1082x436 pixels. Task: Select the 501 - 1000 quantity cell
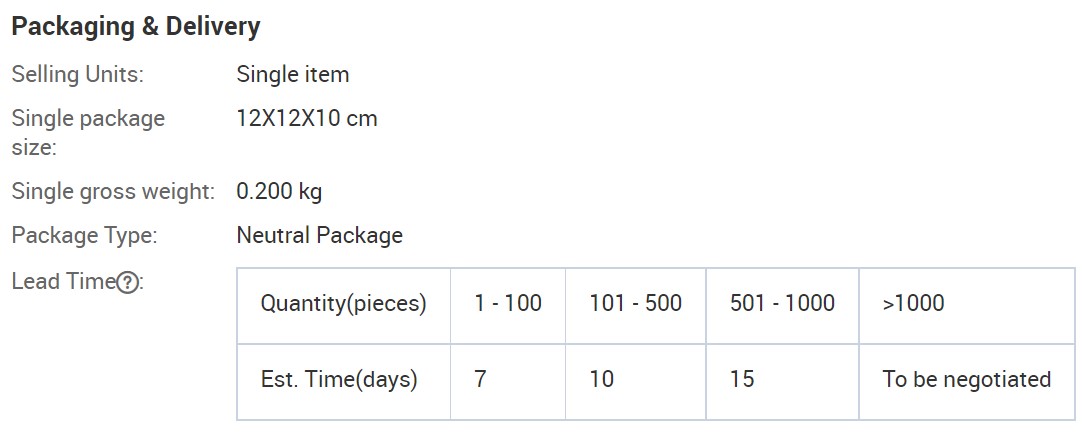click(783, 306)
